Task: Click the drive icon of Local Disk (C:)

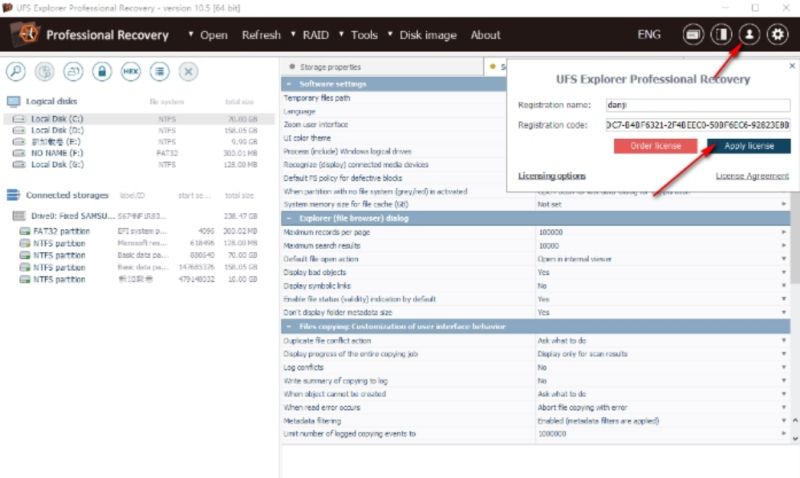Action: click(x=19, y=119)
